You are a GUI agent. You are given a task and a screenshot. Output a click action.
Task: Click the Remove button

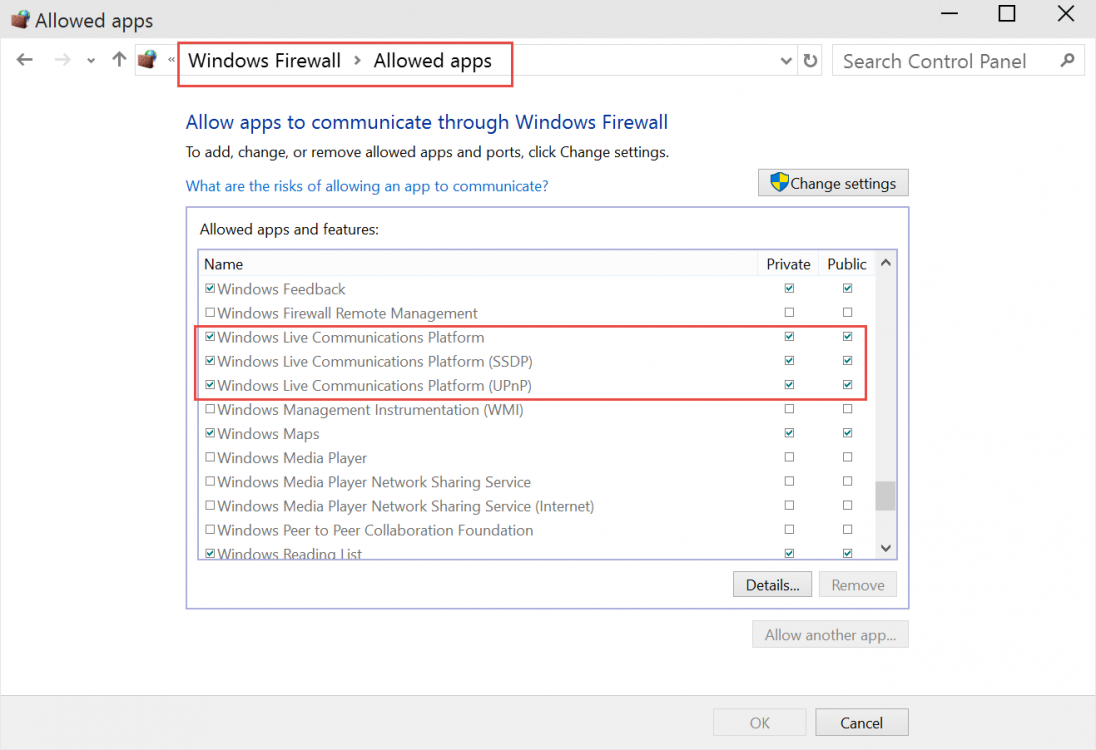(x=858, y=584)
